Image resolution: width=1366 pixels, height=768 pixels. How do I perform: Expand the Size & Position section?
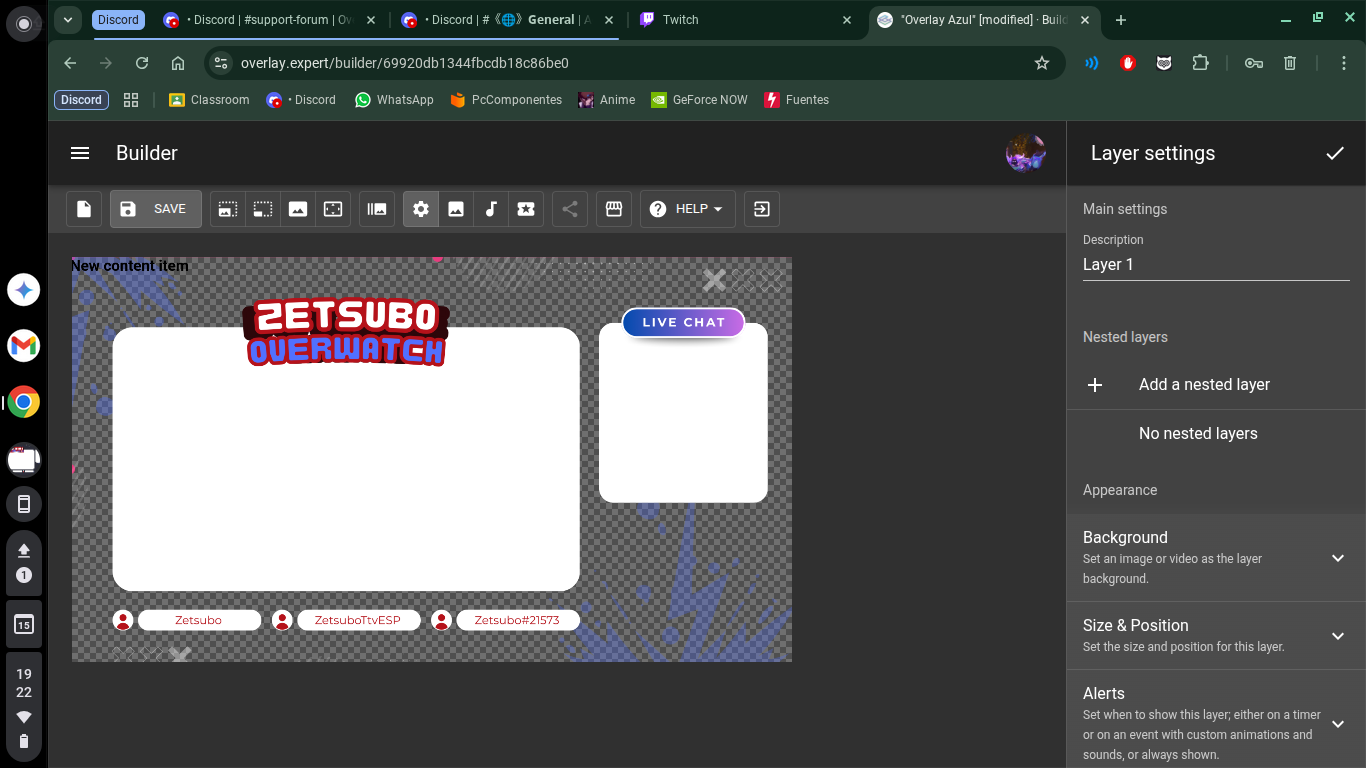pos(1338,636)
